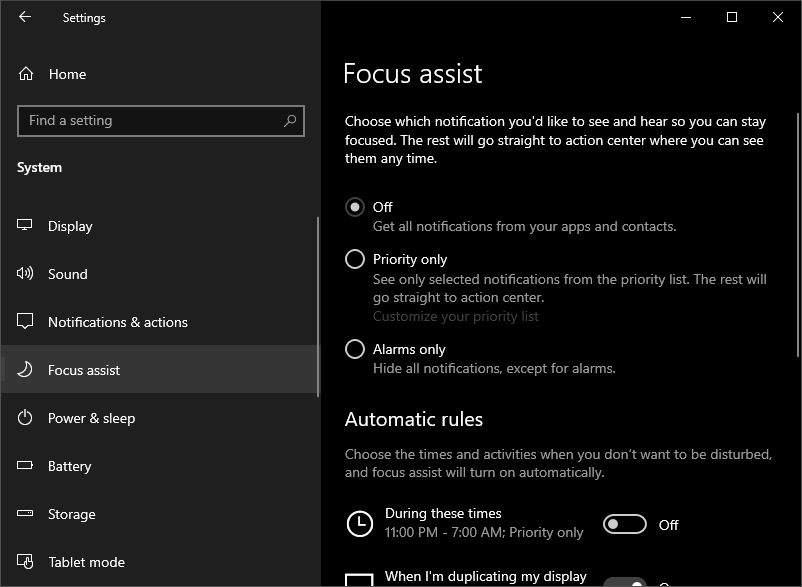Click the back arrow icon
Image resolution: width=802 pixels, height=587 pixels.
(x=25, y=17)
